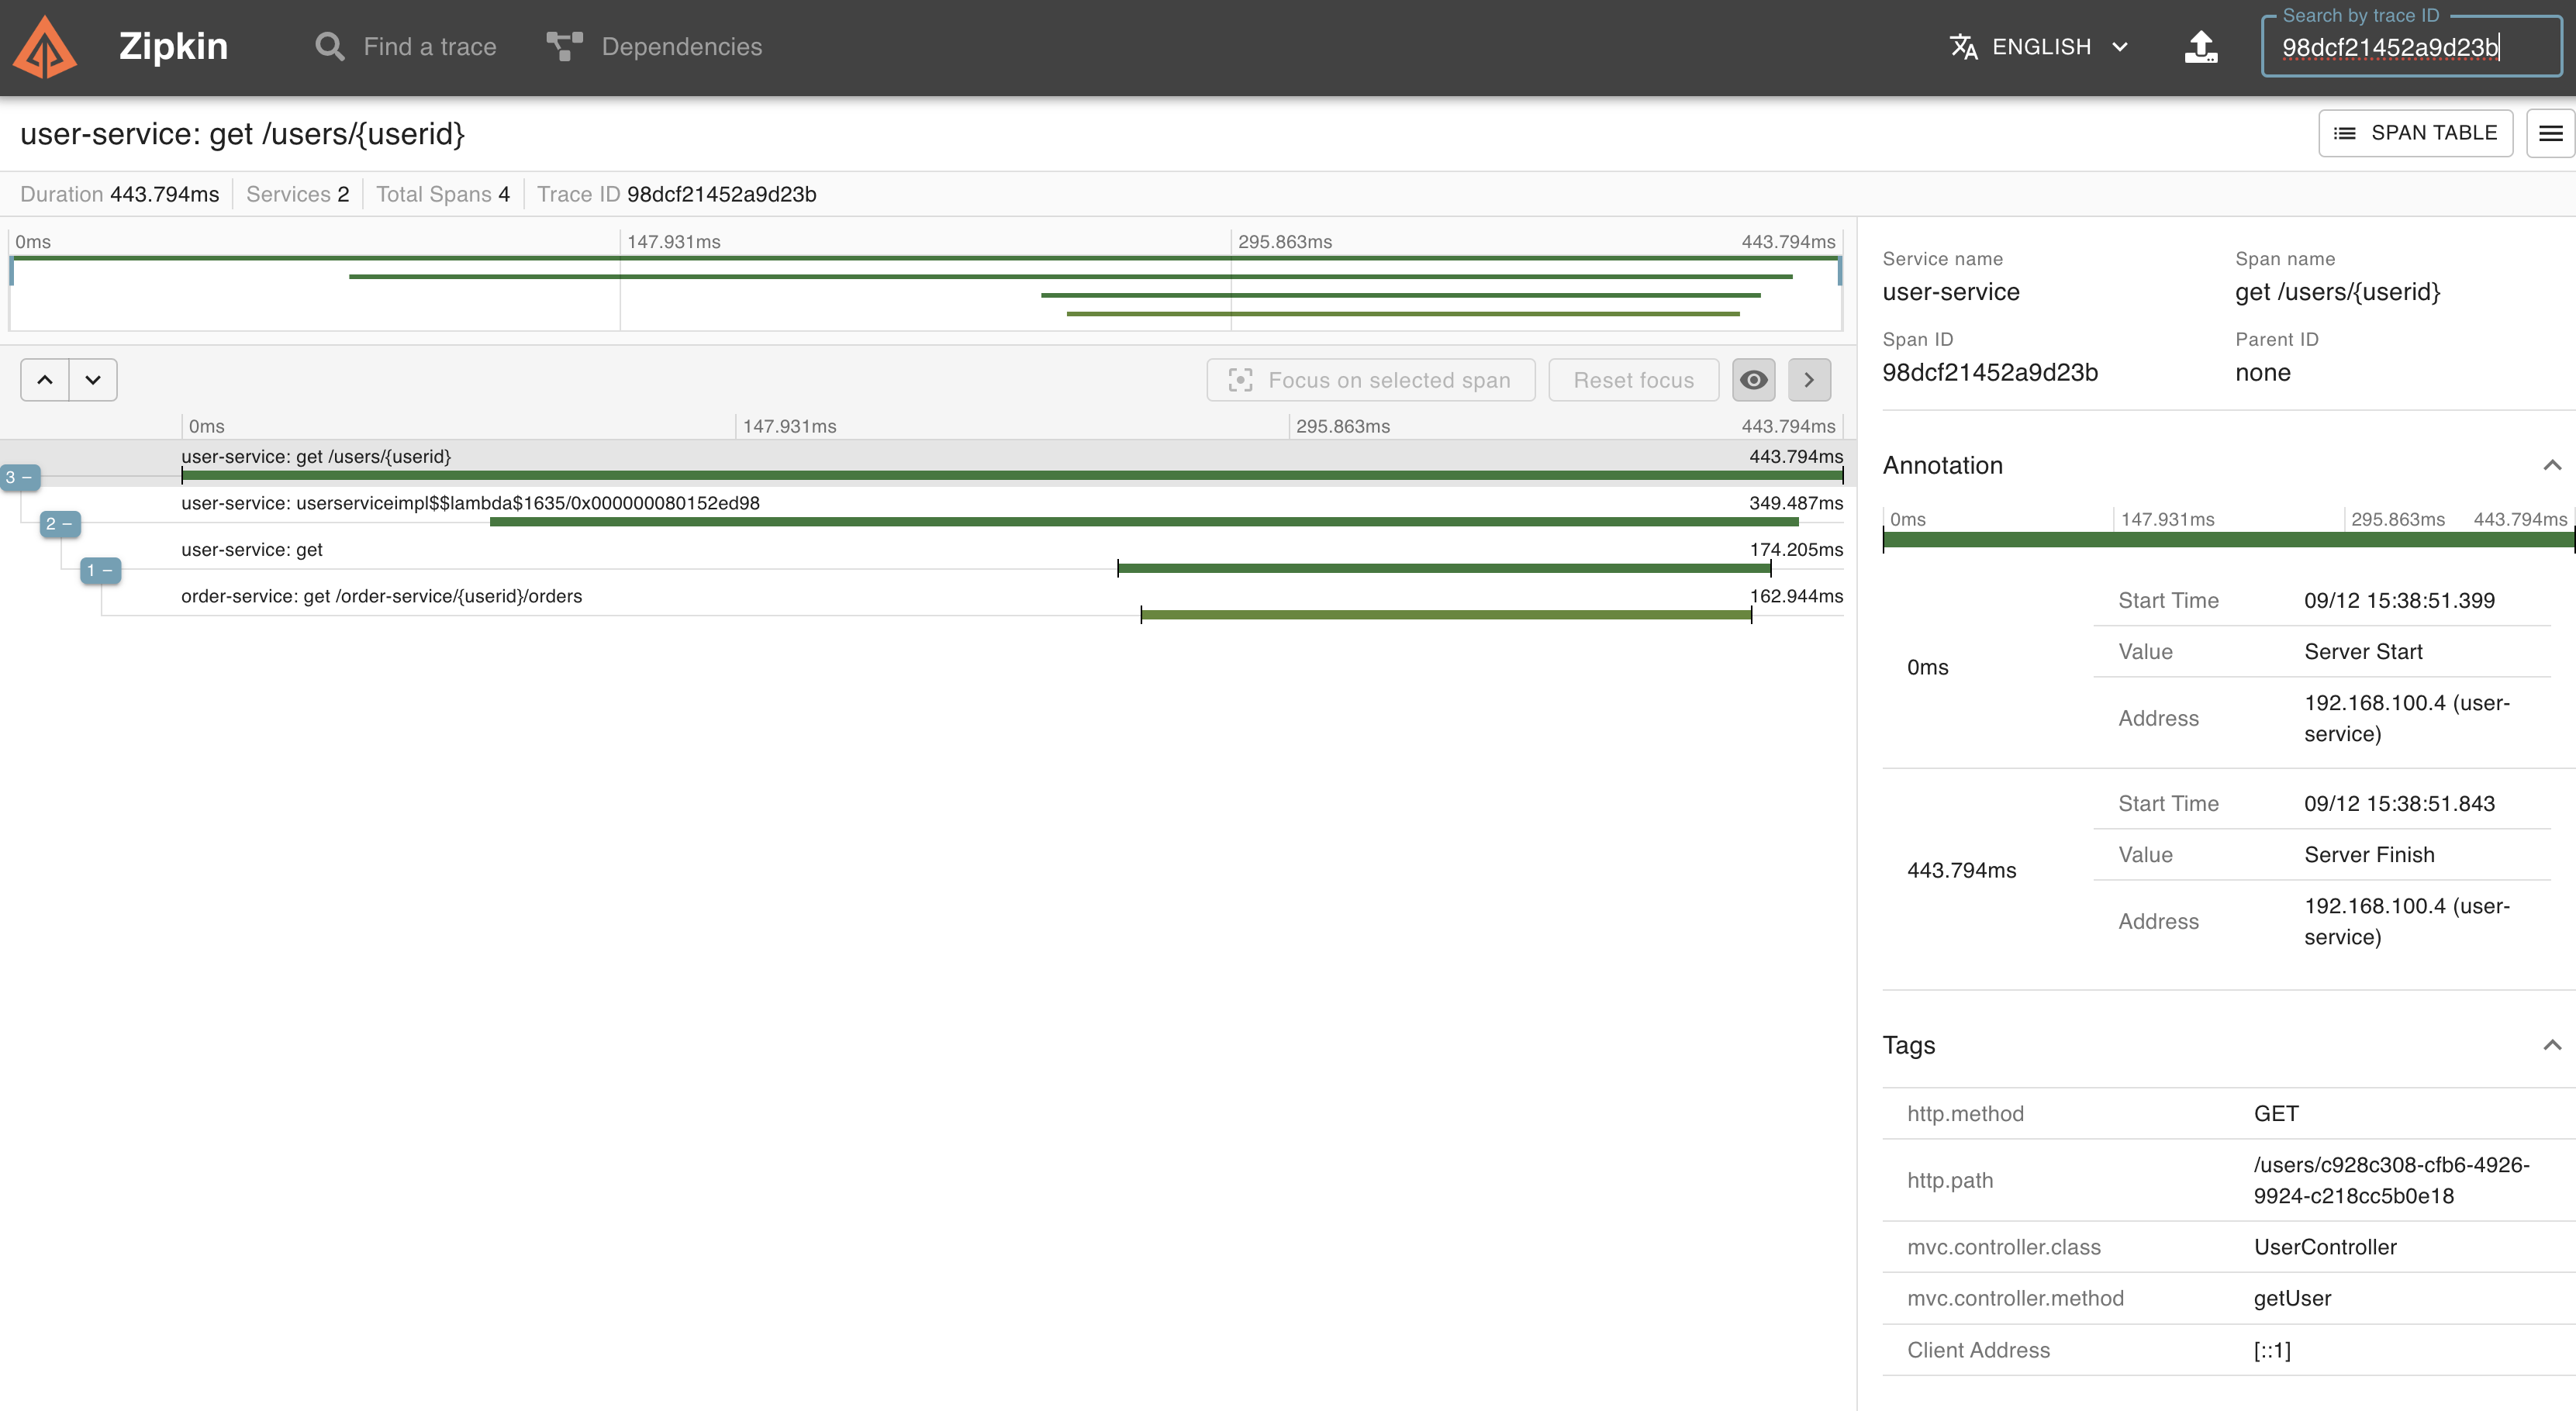Open the SPAN TABLE view
This screenshot has width=2576, height=1411.
[x=2415, y=133]
